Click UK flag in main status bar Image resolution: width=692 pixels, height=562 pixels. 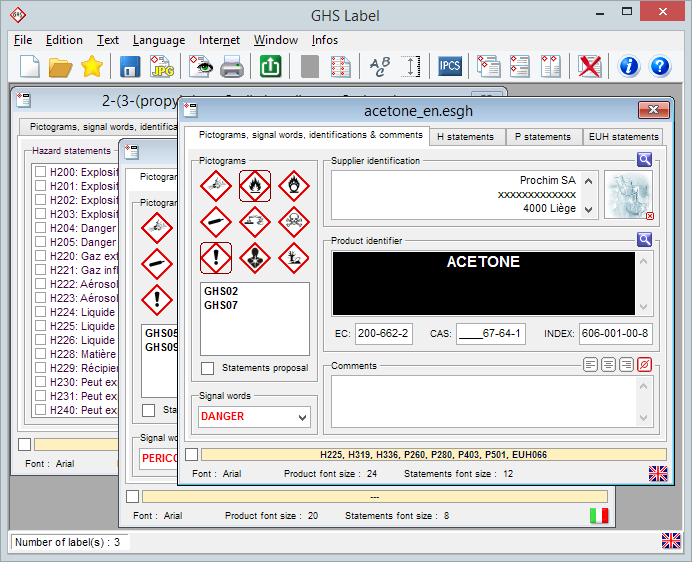[671, 541]
